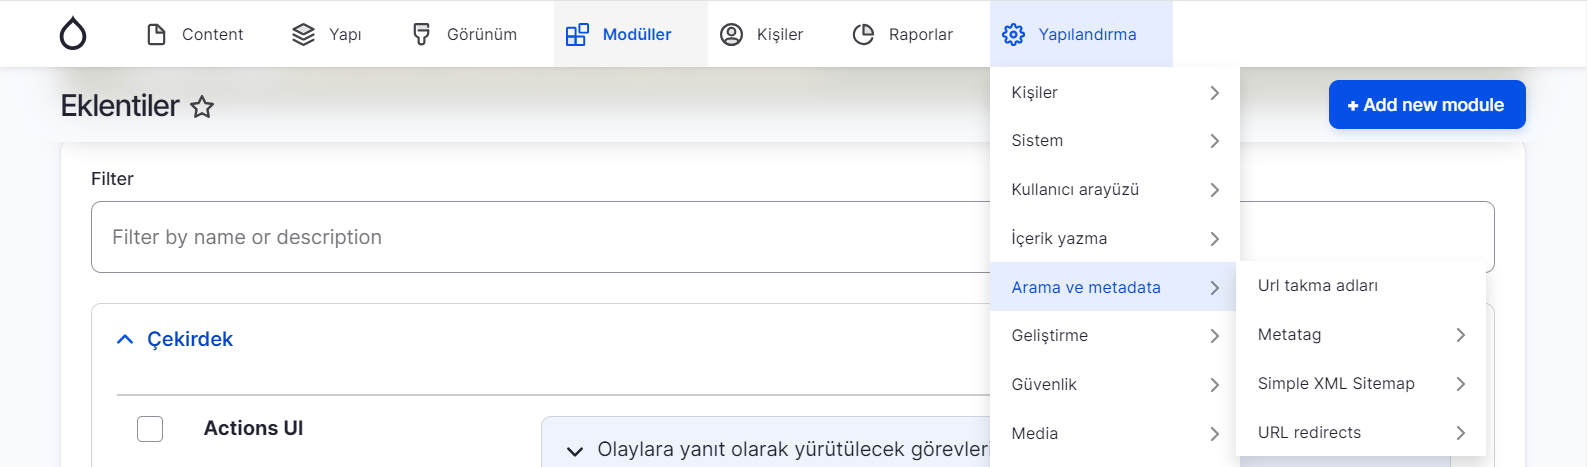The width and height of the screenshot is (1587, 467).
Task: Click the Görünüm paintbrush icon
Action: 421,35
